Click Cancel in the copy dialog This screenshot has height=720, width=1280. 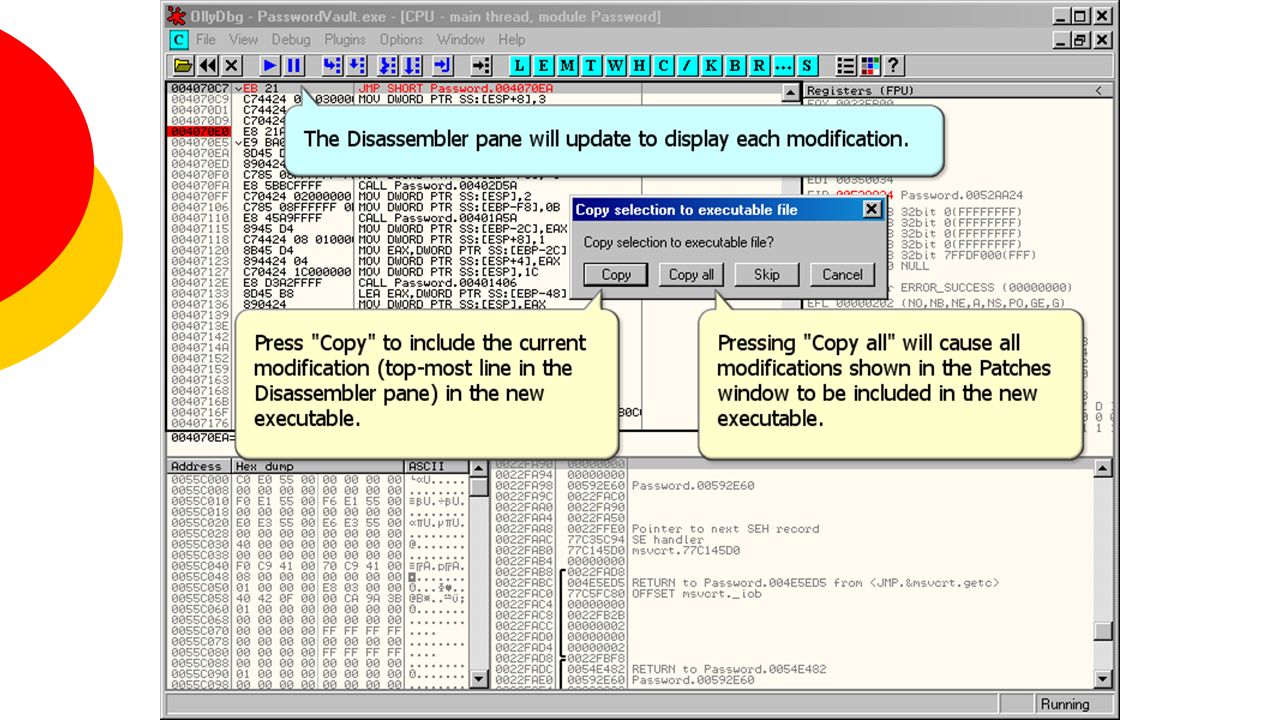(x=842, y=275)
